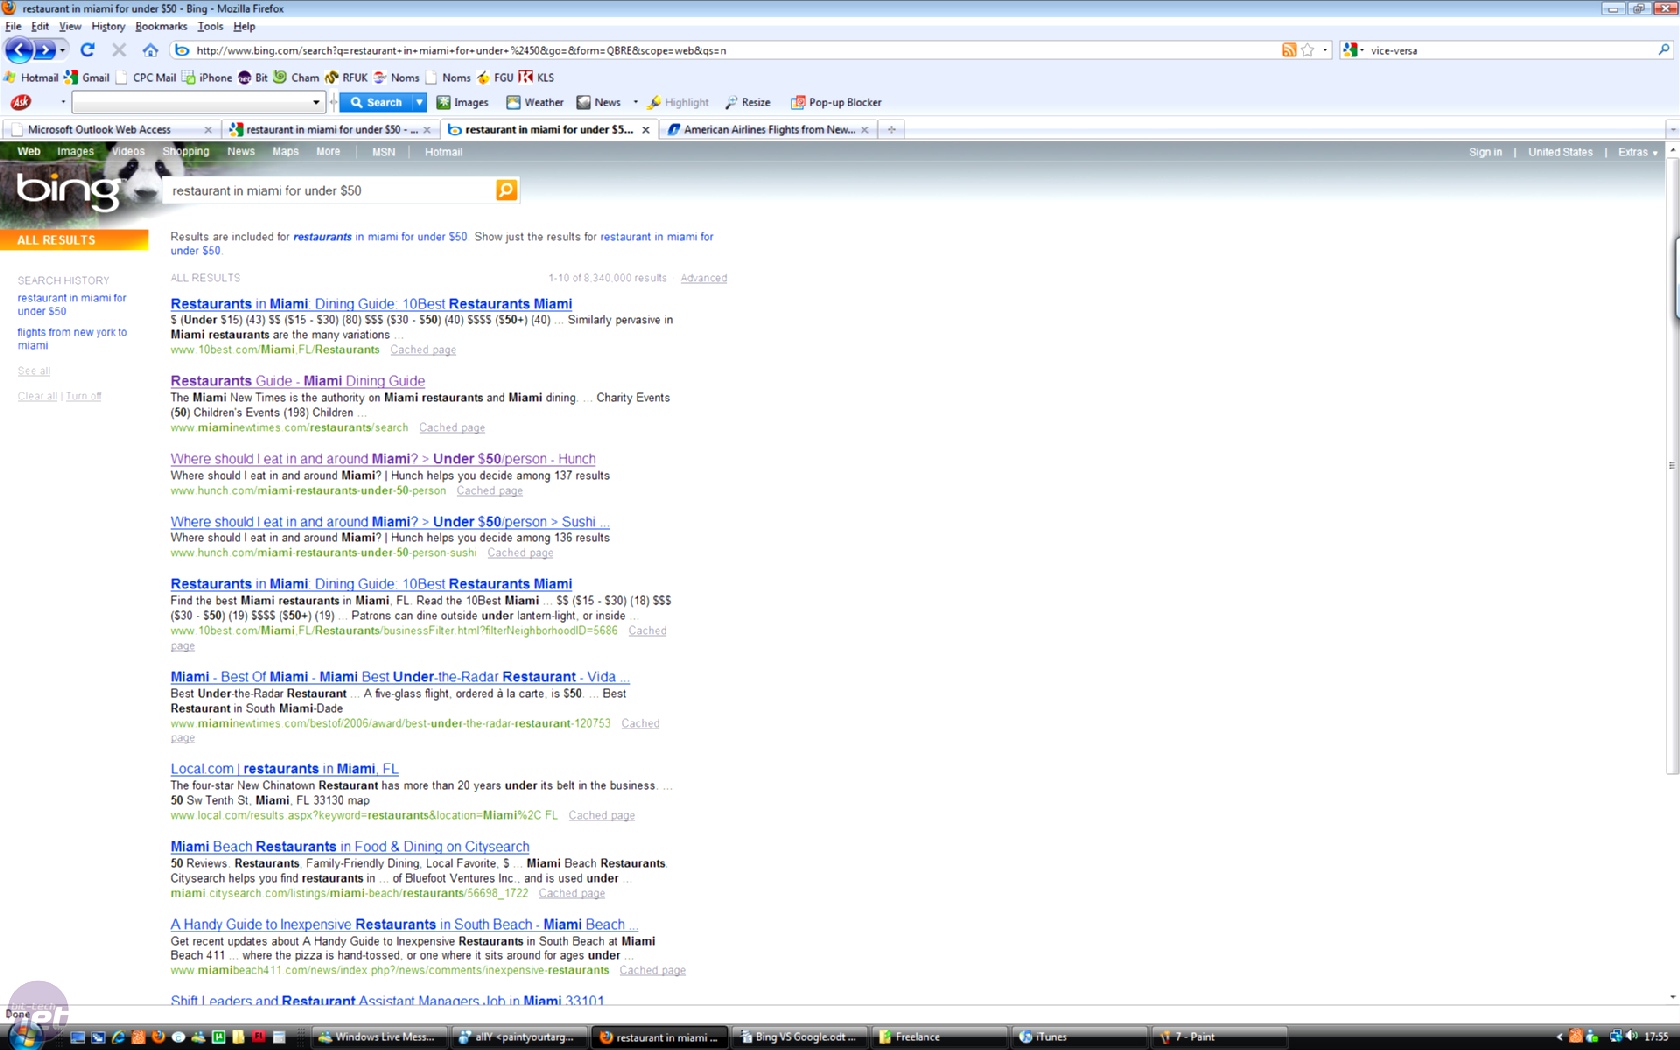
Task: Open the list-all-tabs dropdown arrow
Action: pyautogui.click(x=1672, y=129)
